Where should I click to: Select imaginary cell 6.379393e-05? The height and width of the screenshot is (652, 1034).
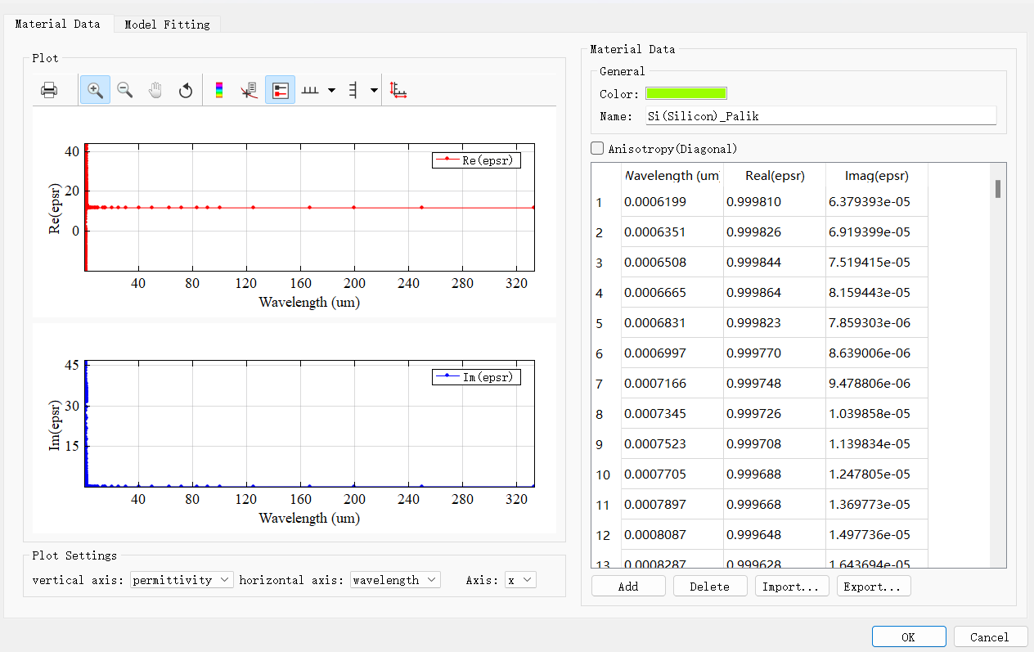tap(876, 202)
